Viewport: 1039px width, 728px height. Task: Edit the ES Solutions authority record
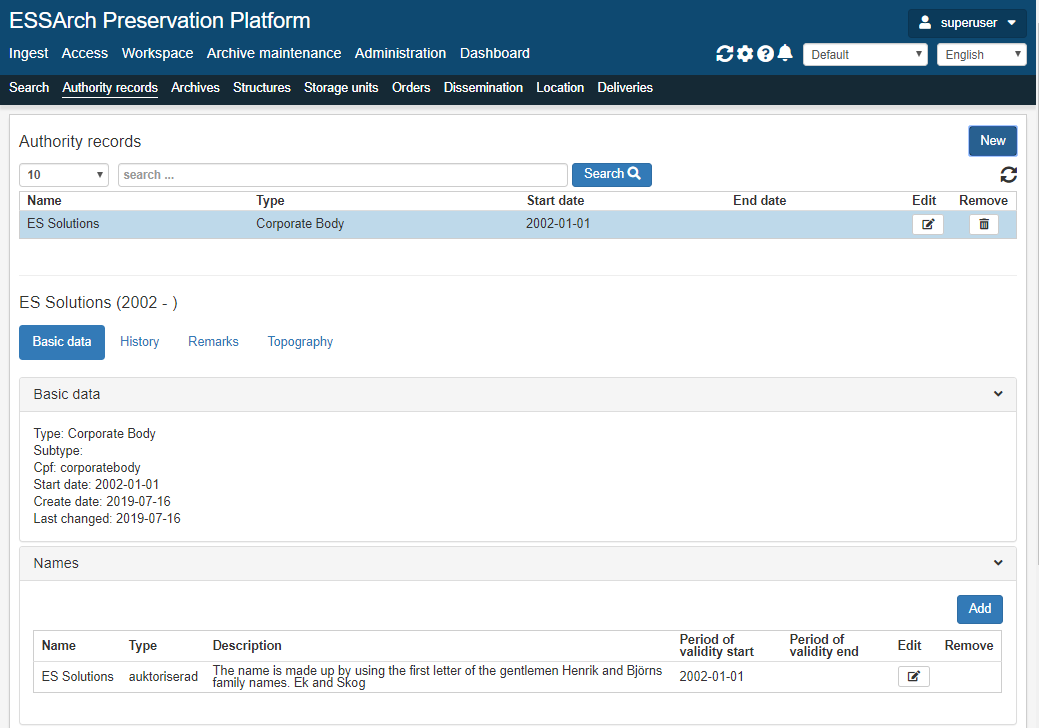tap(928, 225)
